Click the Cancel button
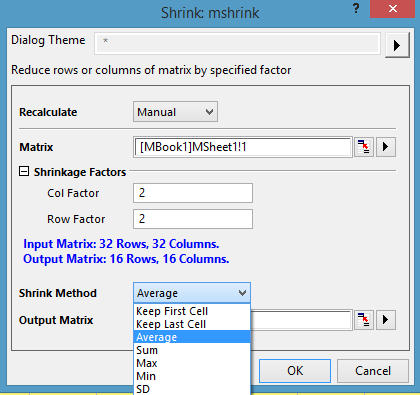420x395 pixels. (373, 371)
